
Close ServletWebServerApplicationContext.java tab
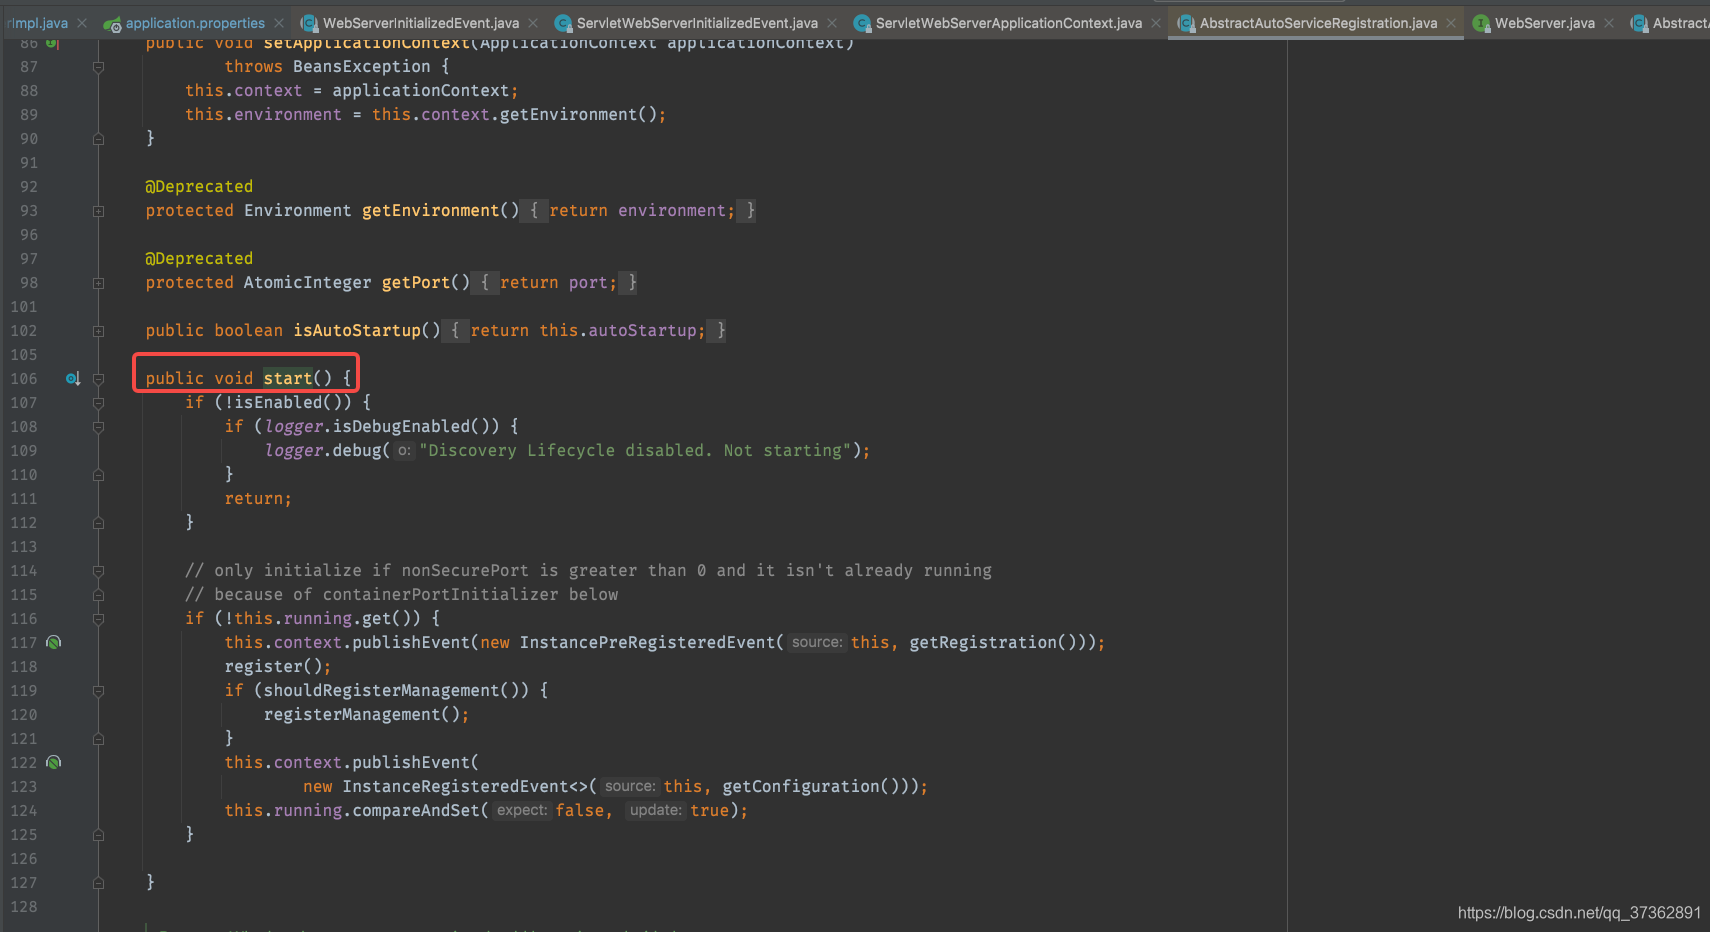(x=1156, y=23)
